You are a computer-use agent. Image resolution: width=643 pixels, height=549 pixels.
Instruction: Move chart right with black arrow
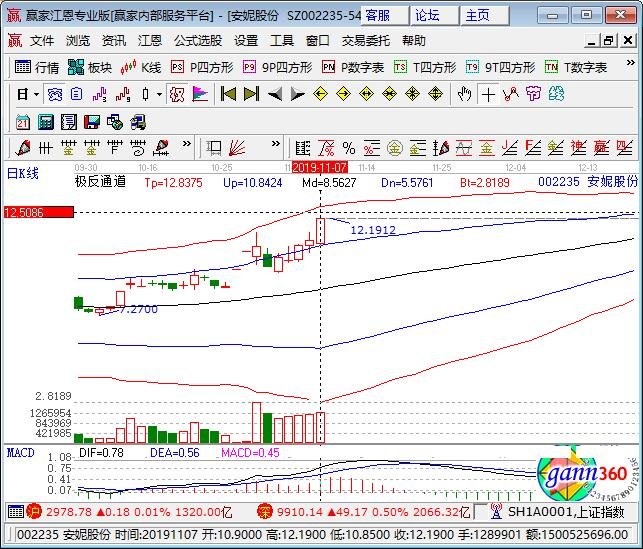[298, 95]
